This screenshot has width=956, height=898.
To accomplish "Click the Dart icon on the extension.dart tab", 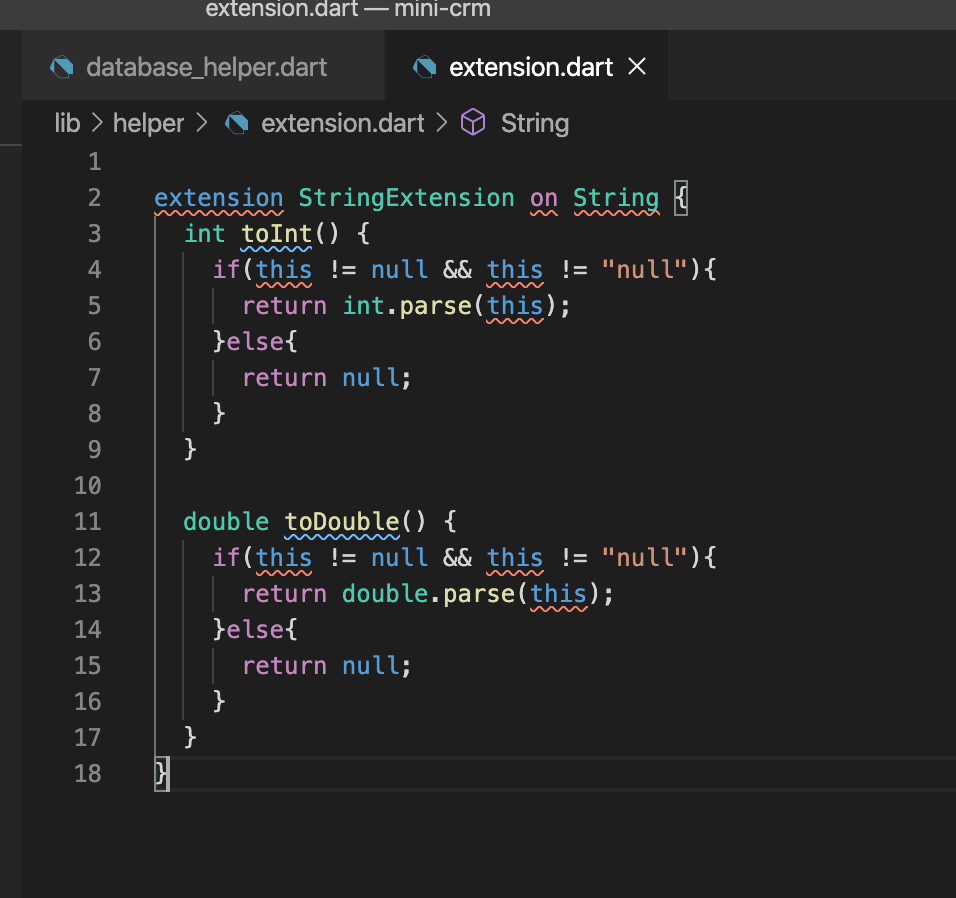I will 425,67.
